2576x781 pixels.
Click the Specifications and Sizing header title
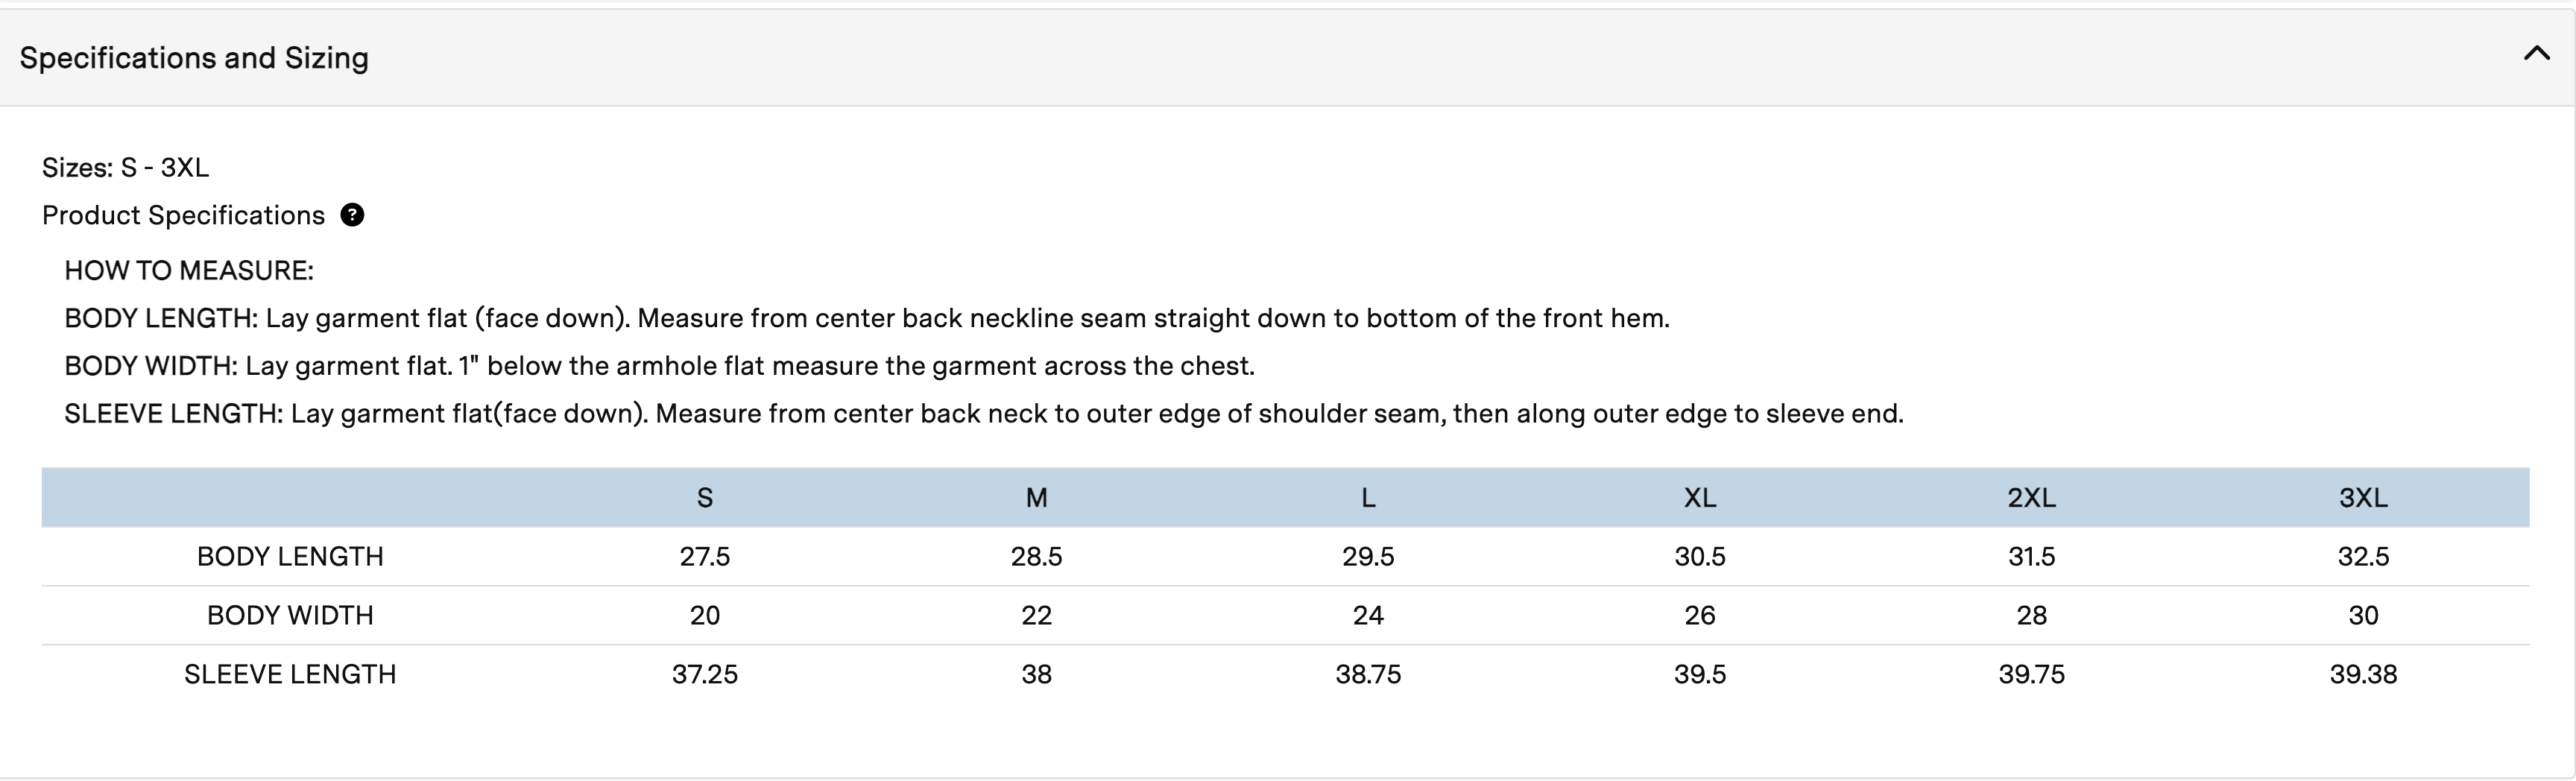pos(194,58)
